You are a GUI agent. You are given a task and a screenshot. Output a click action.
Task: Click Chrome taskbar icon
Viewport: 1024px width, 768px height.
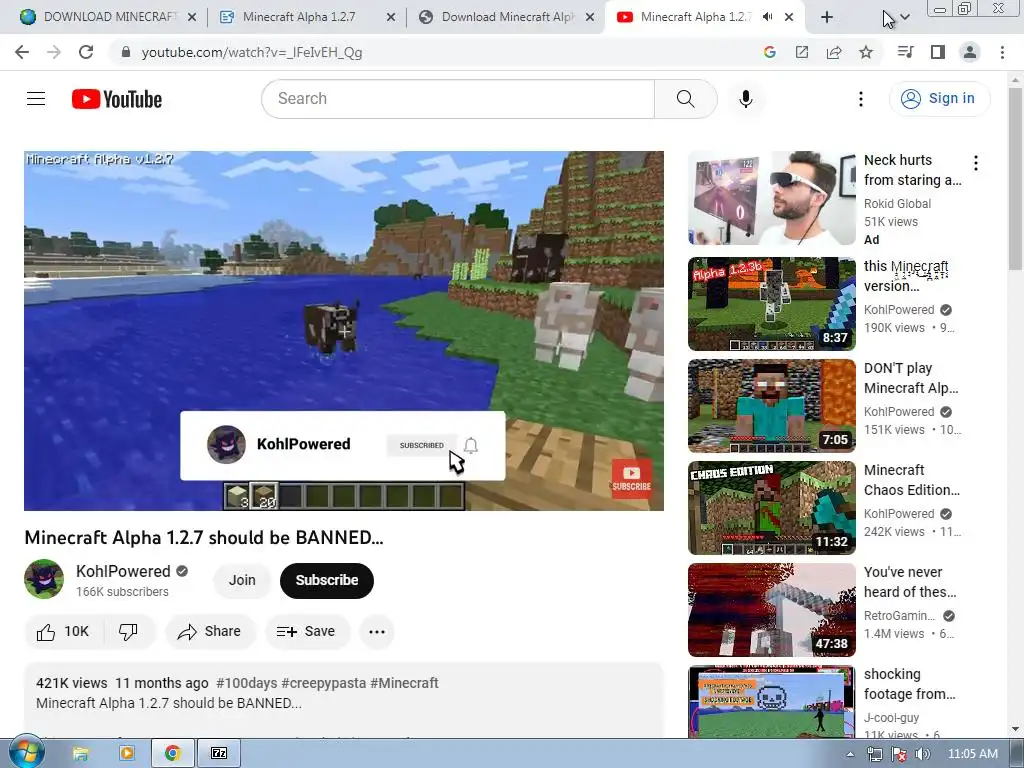tap(172, 754)
